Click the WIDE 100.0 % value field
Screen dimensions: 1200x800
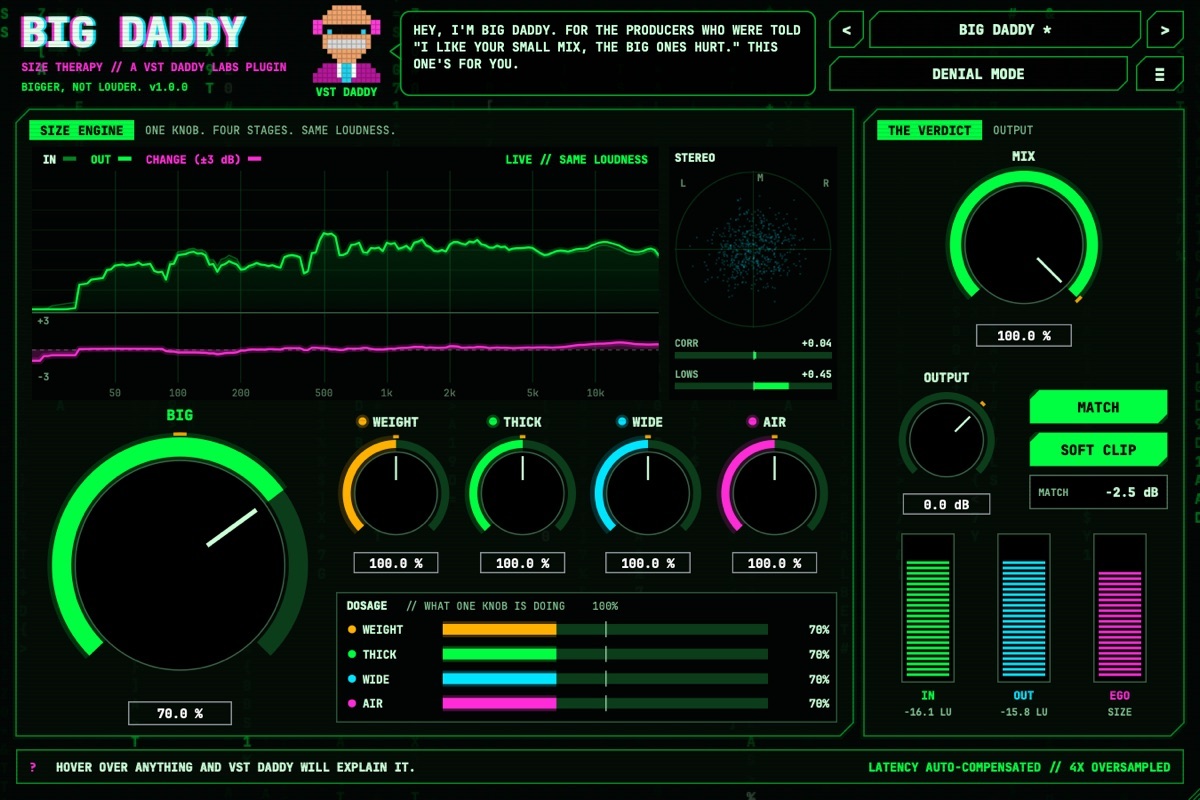(648, 563)
